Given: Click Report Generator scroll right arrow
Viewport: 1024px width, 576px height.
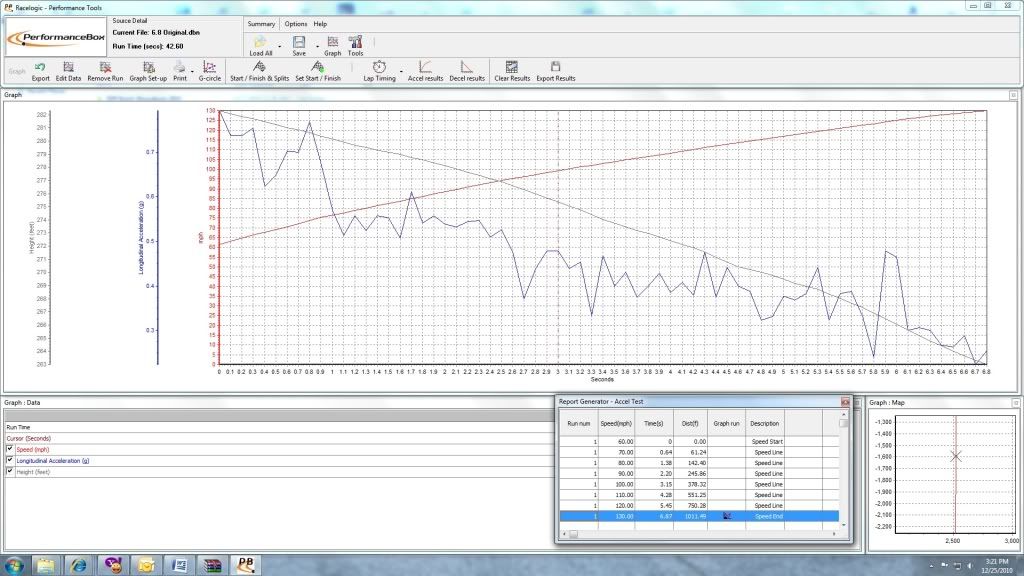Looking at the screenshot, I should (x=834, y=534).
